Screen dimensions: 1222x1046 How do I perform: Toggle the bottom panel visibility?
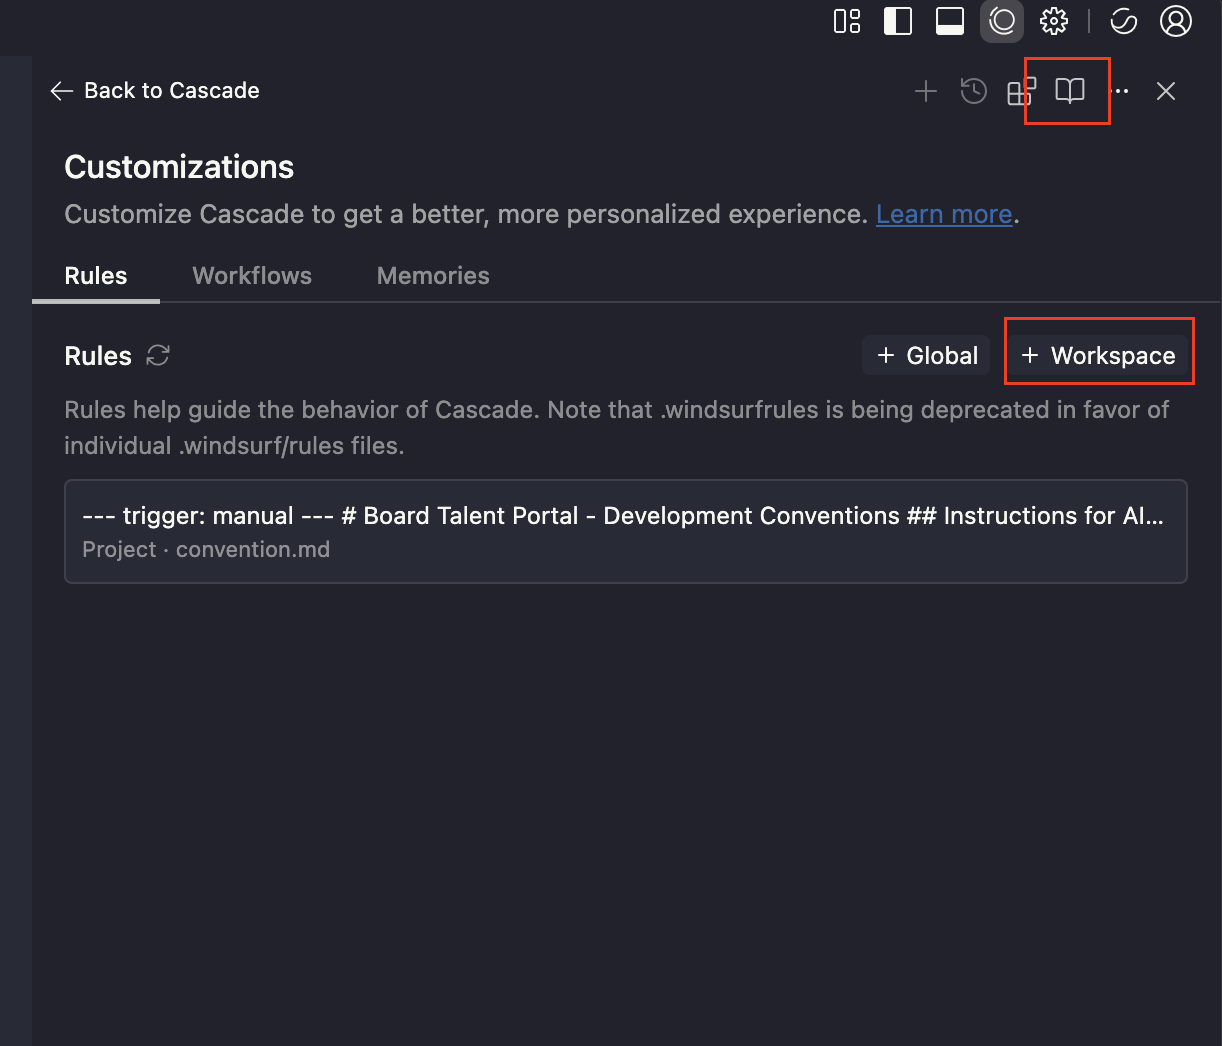[950, 21]
